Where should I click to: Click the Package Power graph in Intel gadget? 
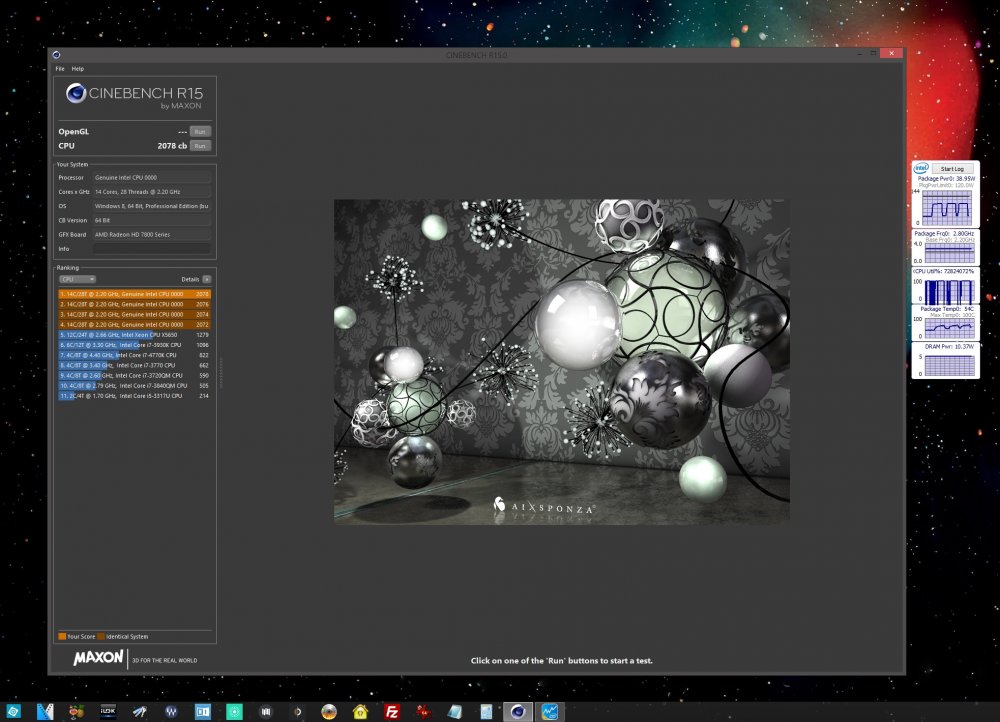click(947, 208)
